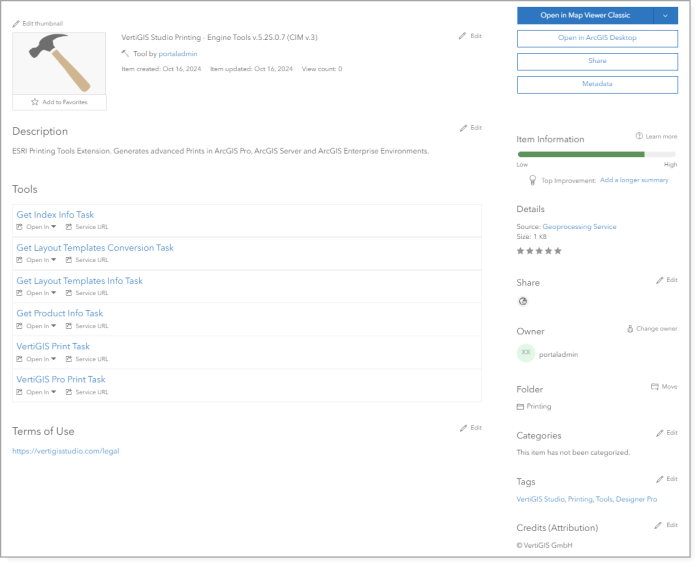Edit the Categories section
Viewport: 700px width, 567px height.
667,433
